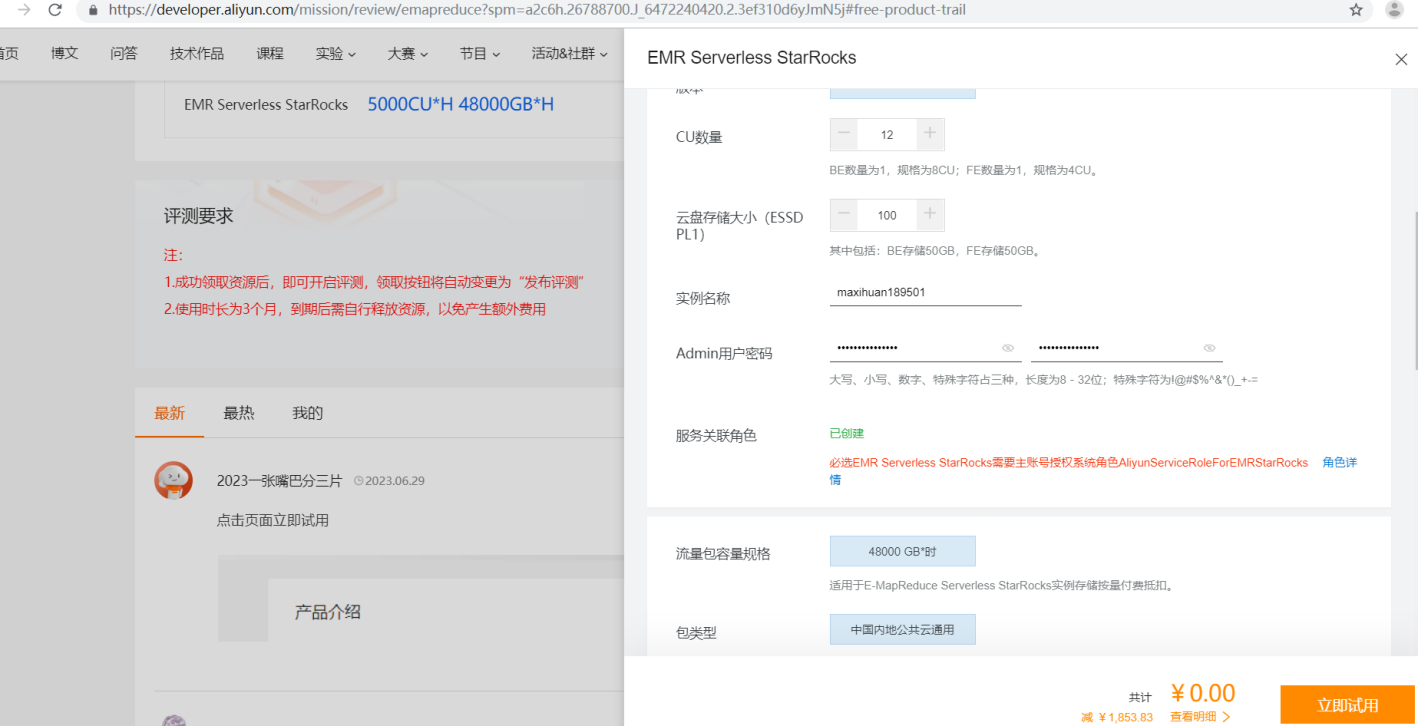Reload the browser page

click(54, 10)
